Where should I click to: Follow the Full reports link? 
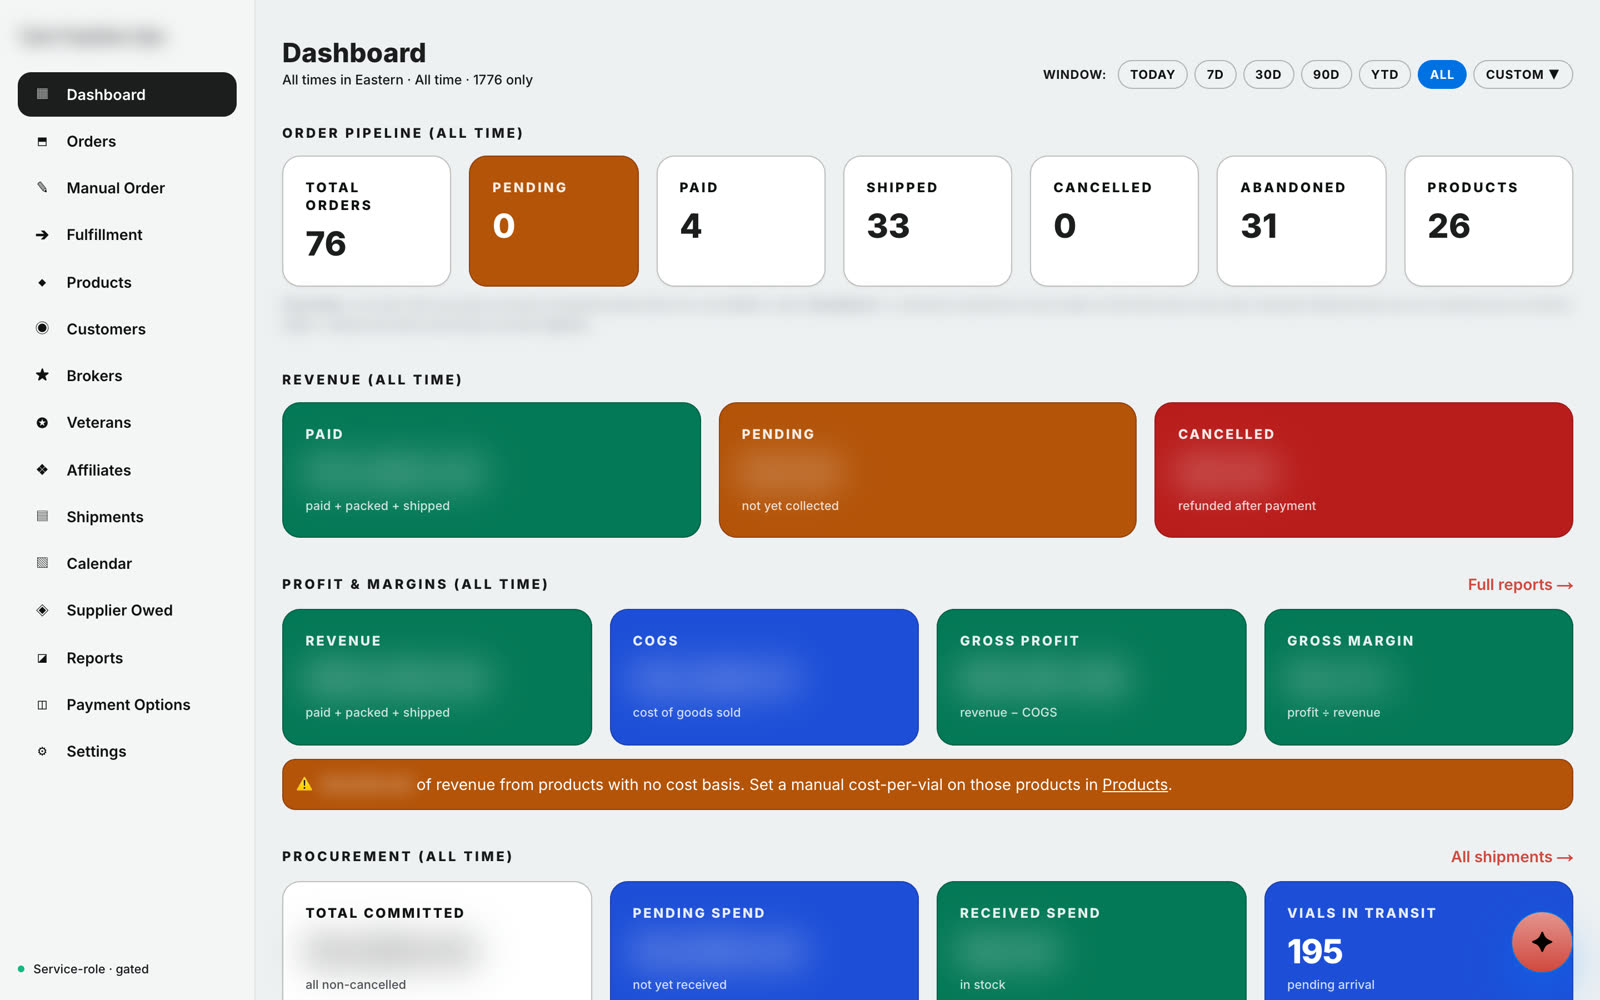point(1520,585)
